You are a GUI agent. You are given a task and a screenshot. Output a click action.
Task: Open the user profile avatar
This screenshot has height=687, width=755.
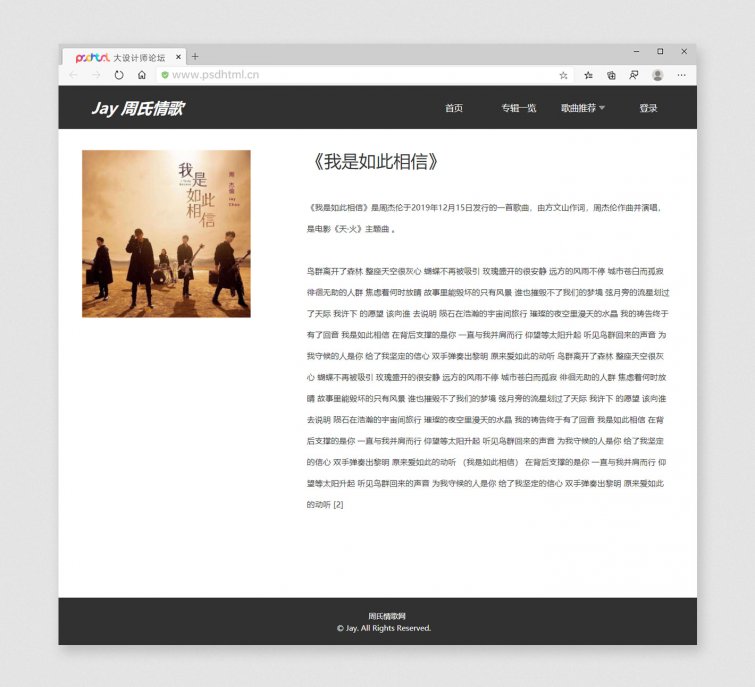pos(657,75)
